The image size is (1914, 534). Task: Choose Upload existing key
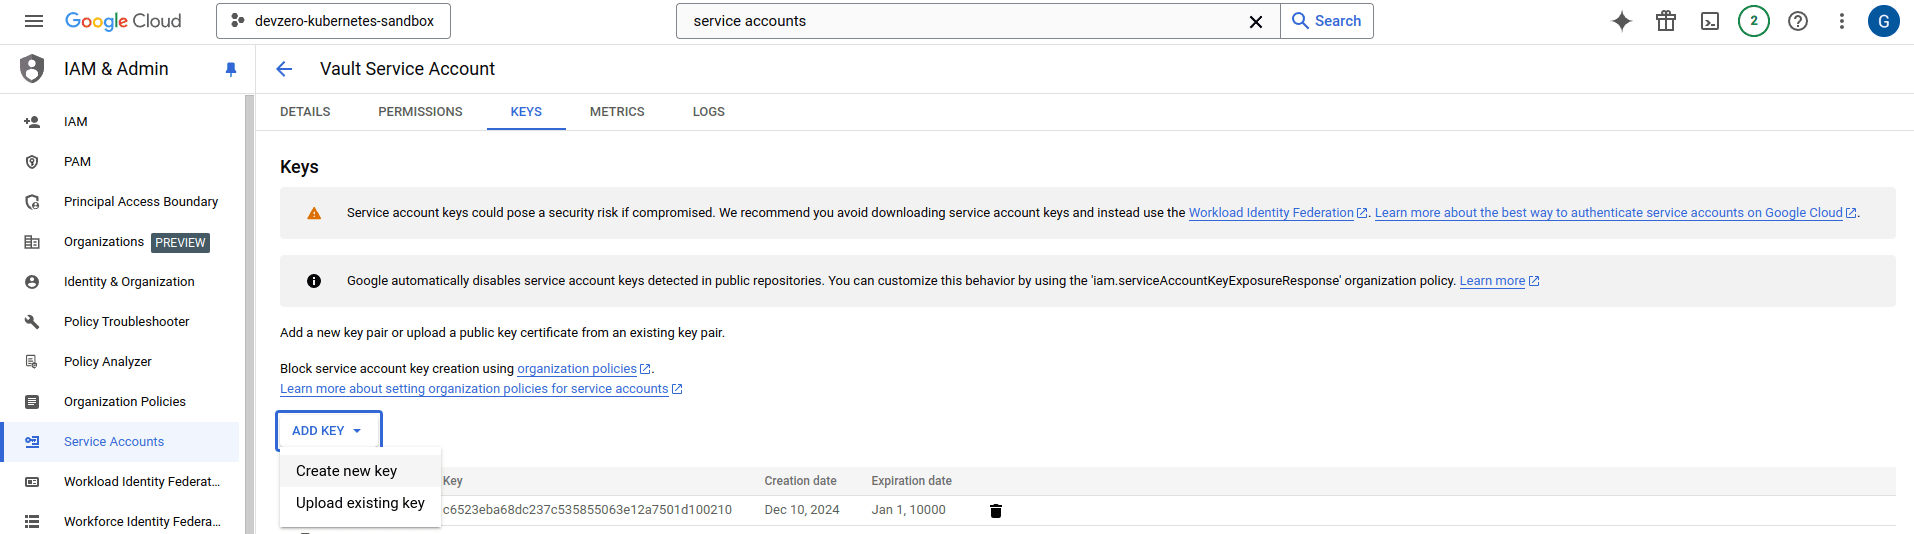(x=360, y=503)
